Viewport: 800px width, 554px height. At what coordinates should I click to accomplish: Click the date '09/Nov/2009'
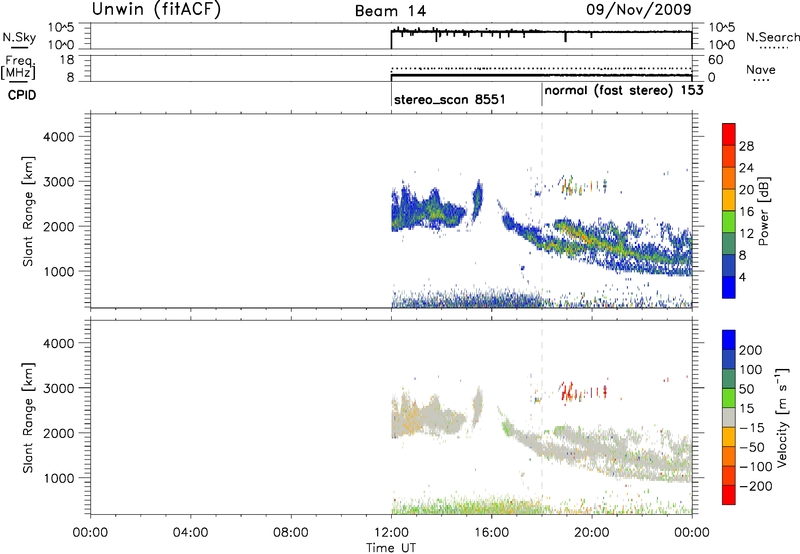[x=638, y=10]
